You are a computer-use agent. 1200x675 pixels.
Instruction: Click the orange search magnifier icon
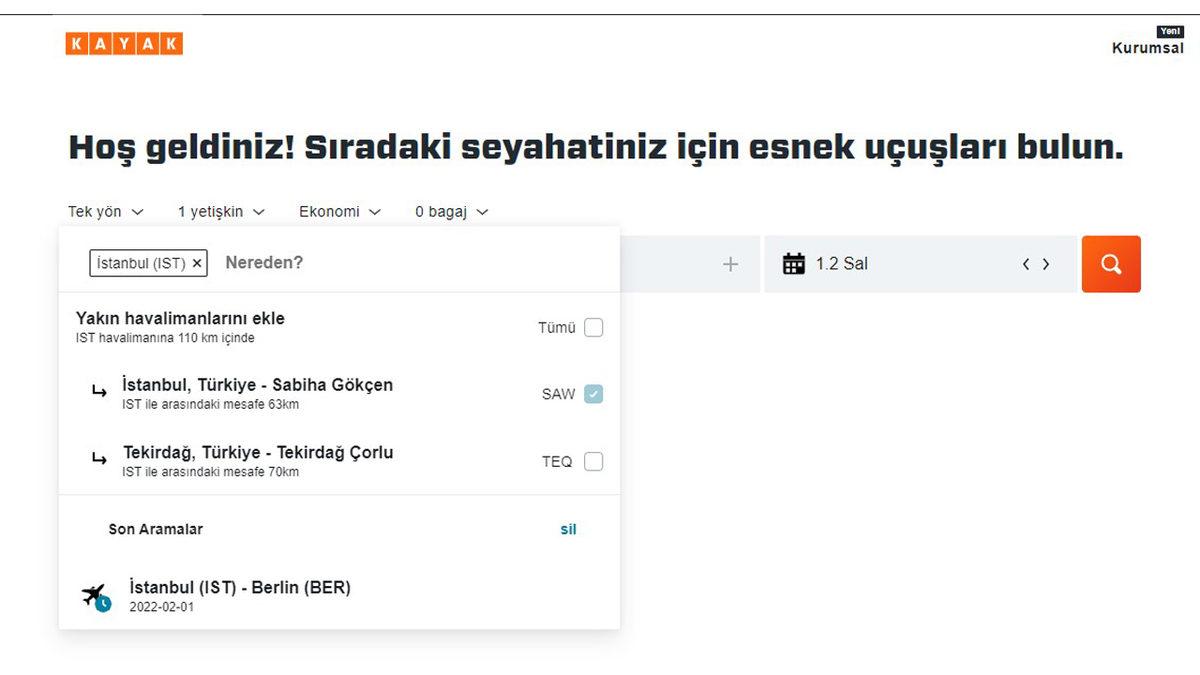[1111, 263]
